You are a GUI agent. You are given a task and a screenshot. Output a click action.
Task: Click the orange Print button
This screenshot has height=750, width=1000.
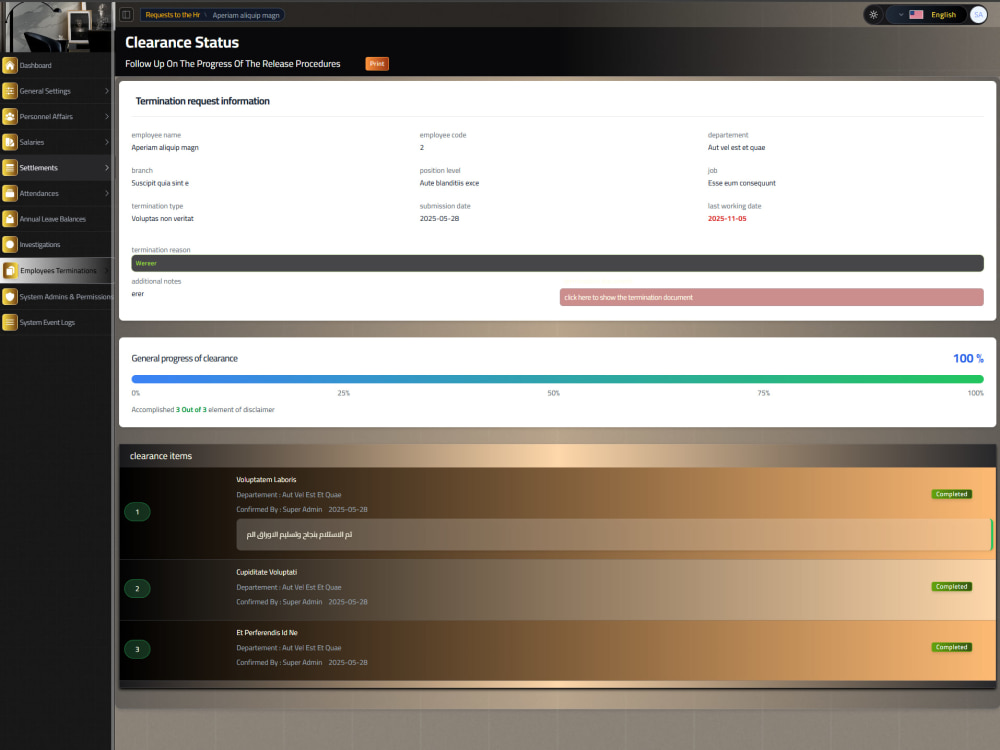pos(377,64)
